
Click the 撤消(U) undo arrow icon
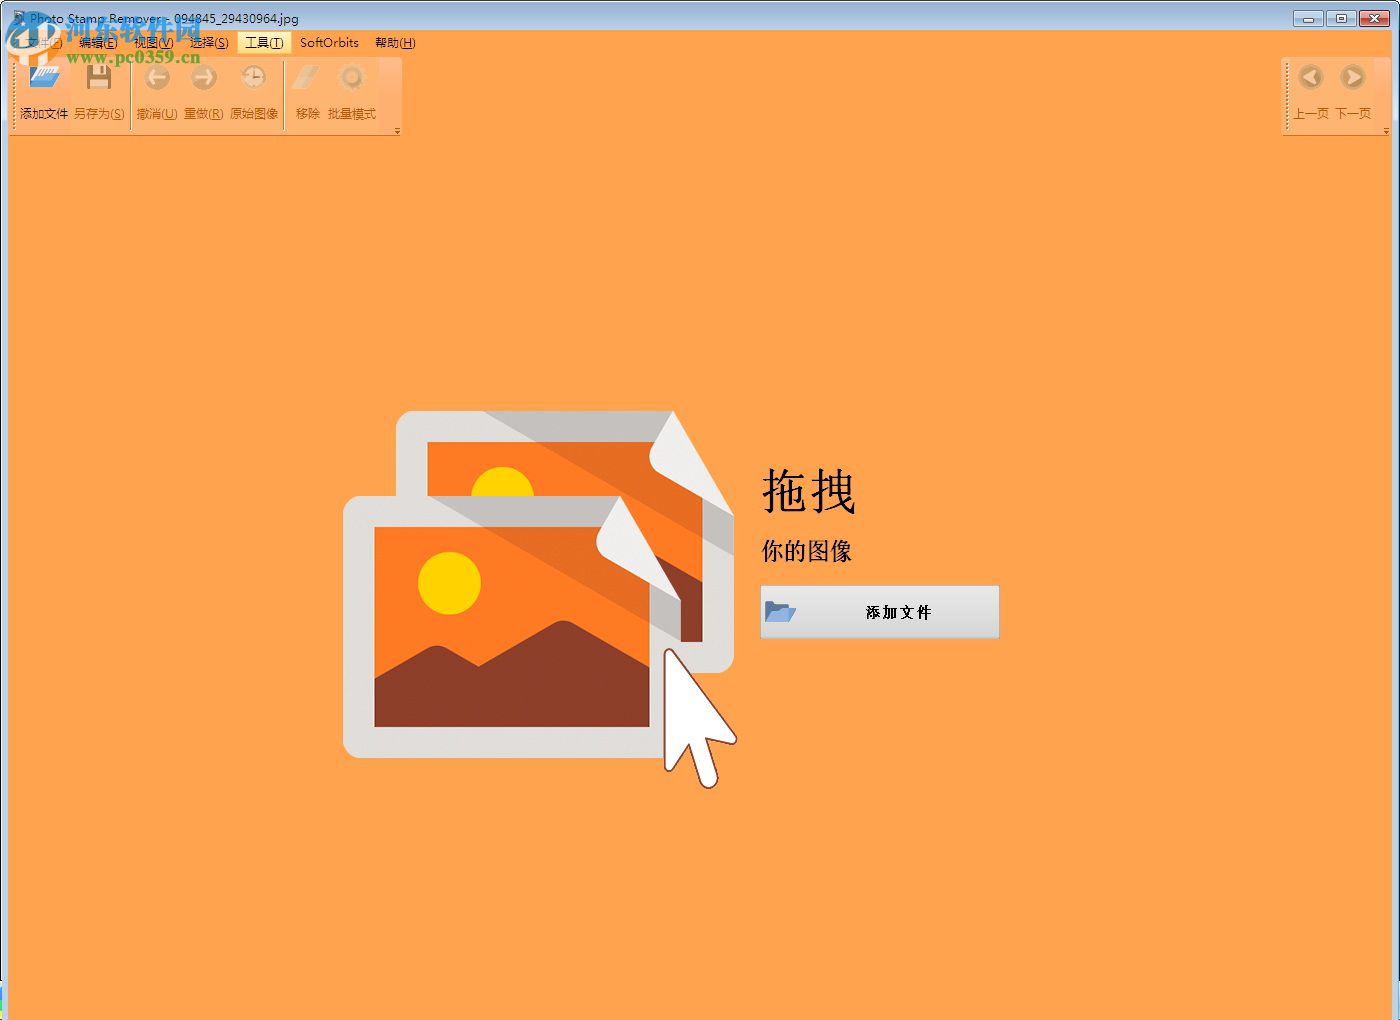[x=156, y=77]
